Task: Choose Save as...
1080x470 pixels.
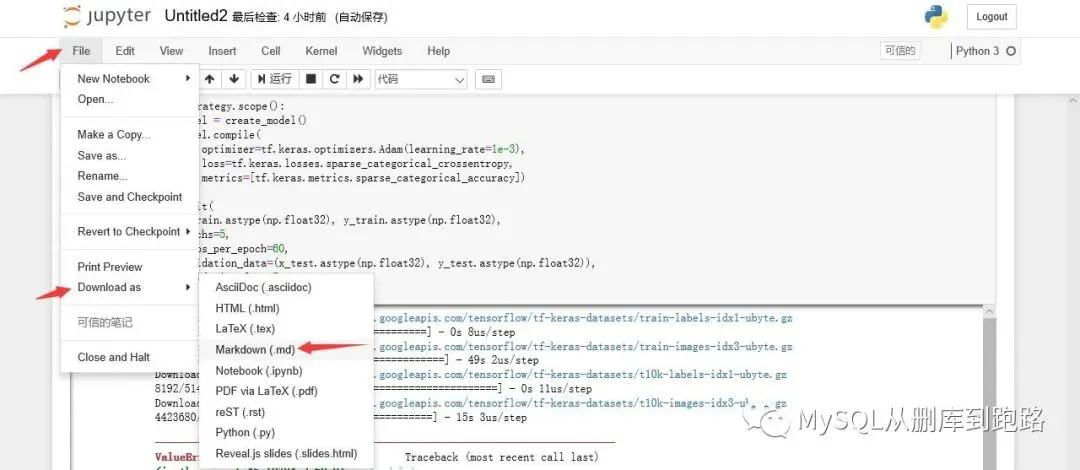Action: click(x=130, y=156)
